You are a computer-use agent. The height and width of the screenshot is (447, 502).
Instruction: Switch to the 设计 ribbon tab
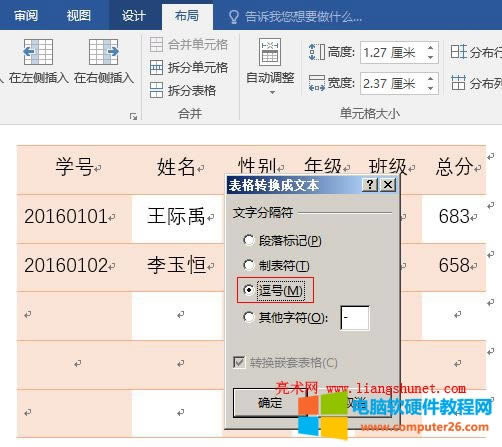tap(134, 15)
